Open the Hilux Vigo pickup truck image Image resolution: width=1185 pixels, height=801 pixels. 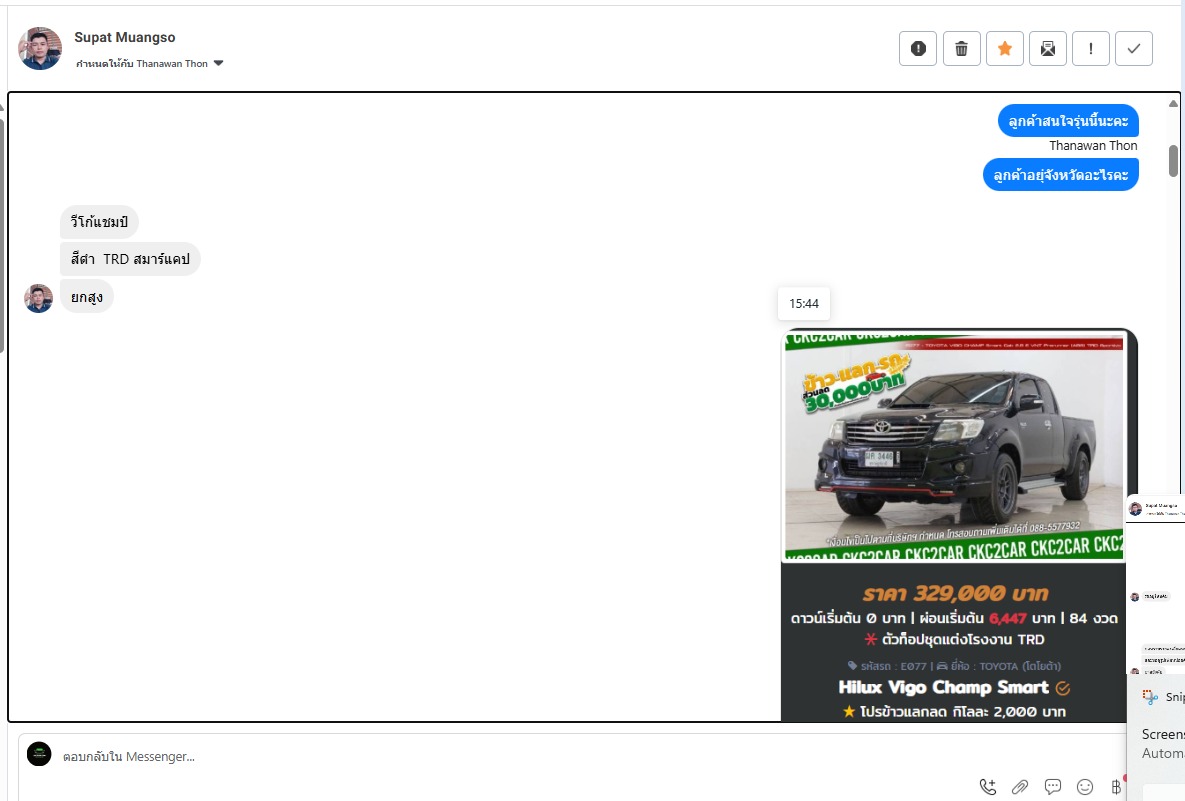click(x=955, y=446)
